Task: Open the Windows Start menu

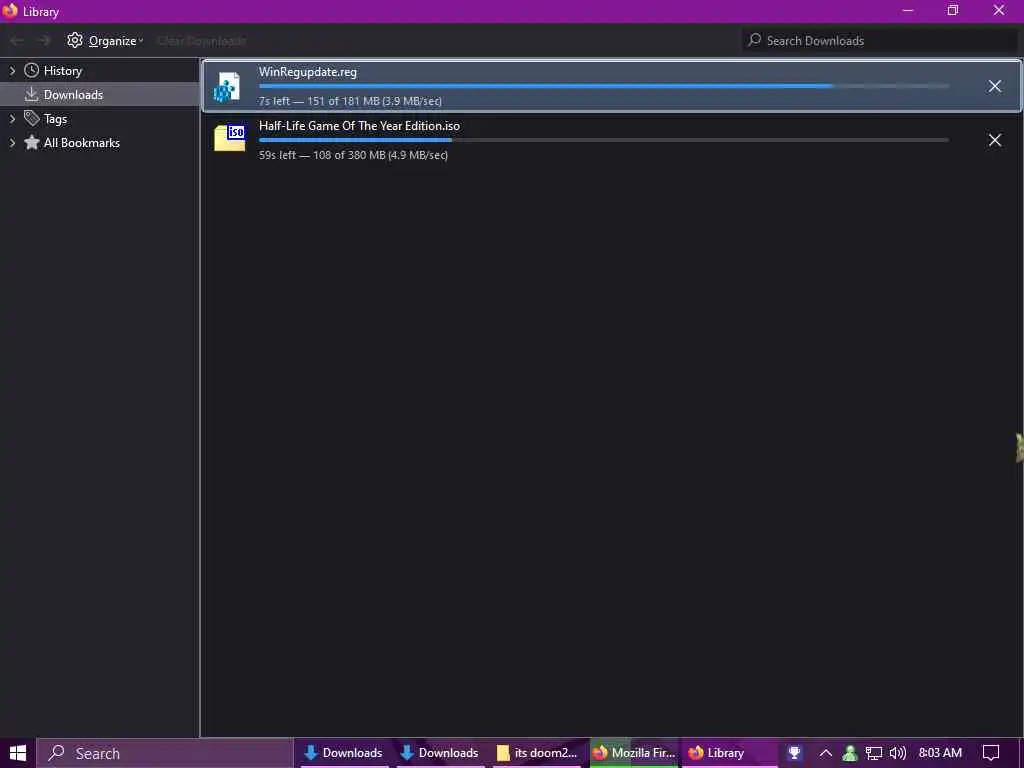Action: (x=18, y=753)
